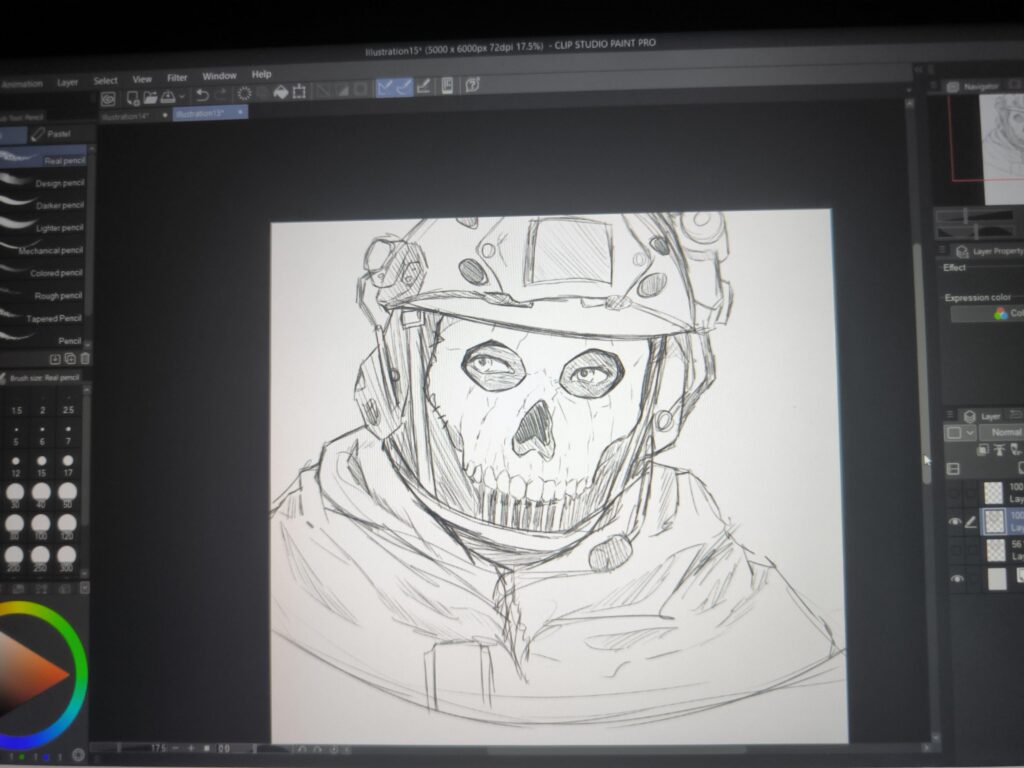Switch to the Illustration14 canvas tab

[x=125, y=115]
